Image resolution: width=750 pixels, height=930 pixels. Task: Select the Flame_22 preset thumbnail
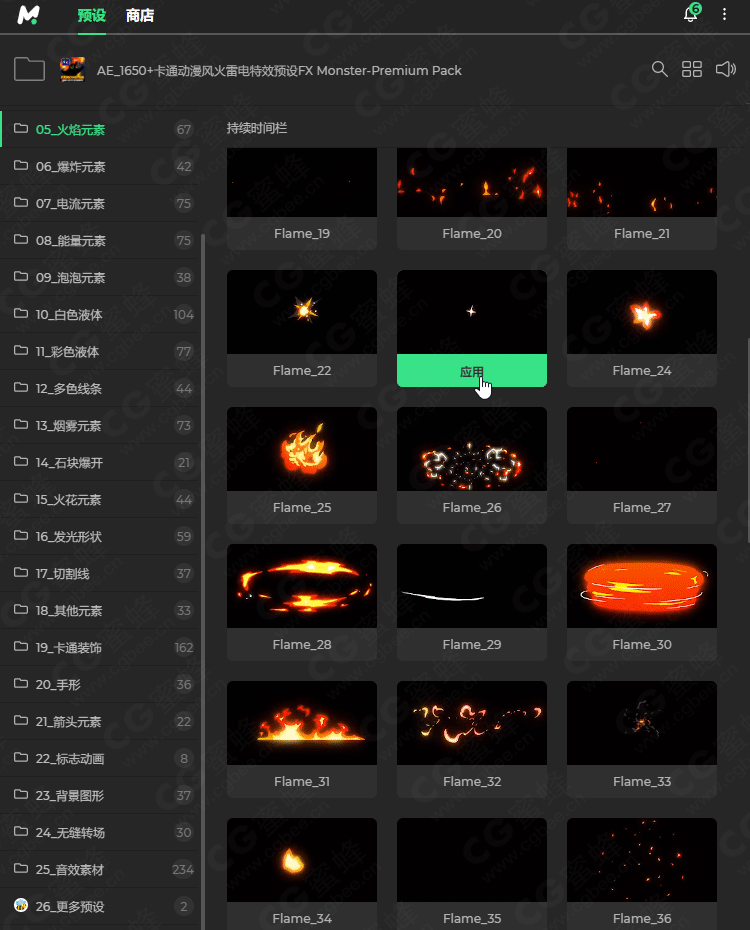pos(302,312)
